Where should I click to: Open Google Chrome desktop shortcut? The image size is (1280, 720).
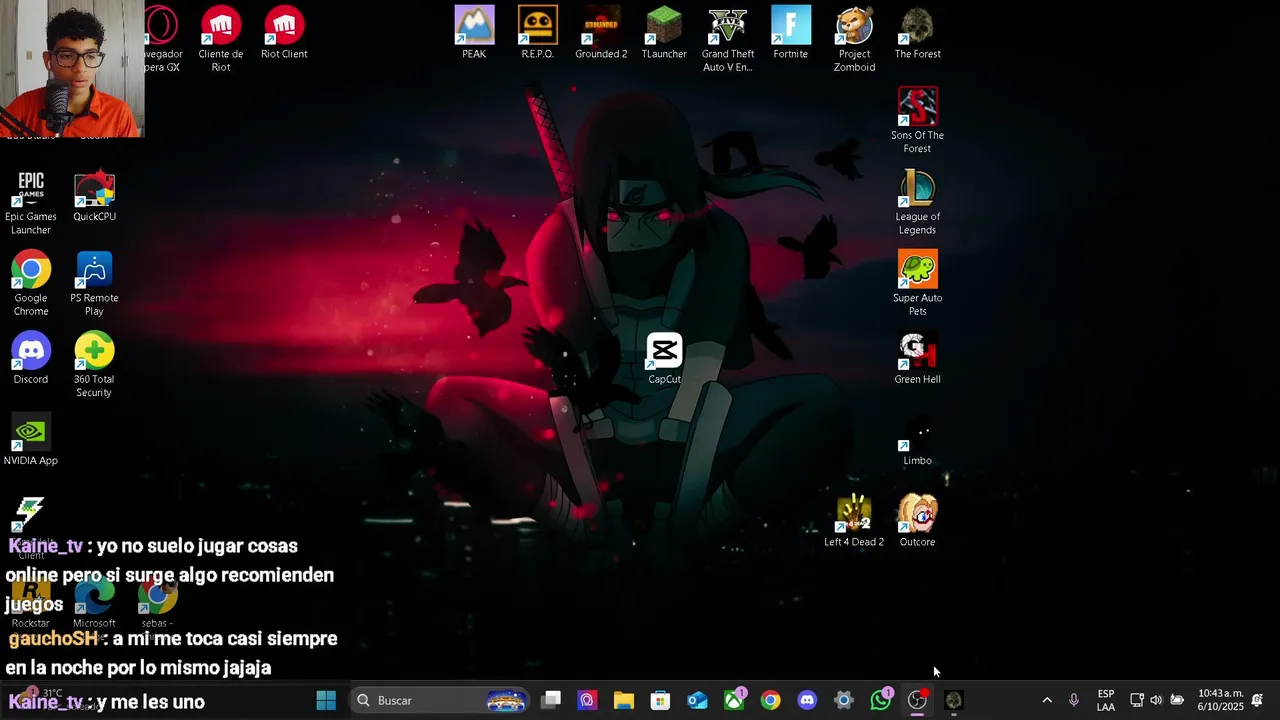(x=31, y=283)
